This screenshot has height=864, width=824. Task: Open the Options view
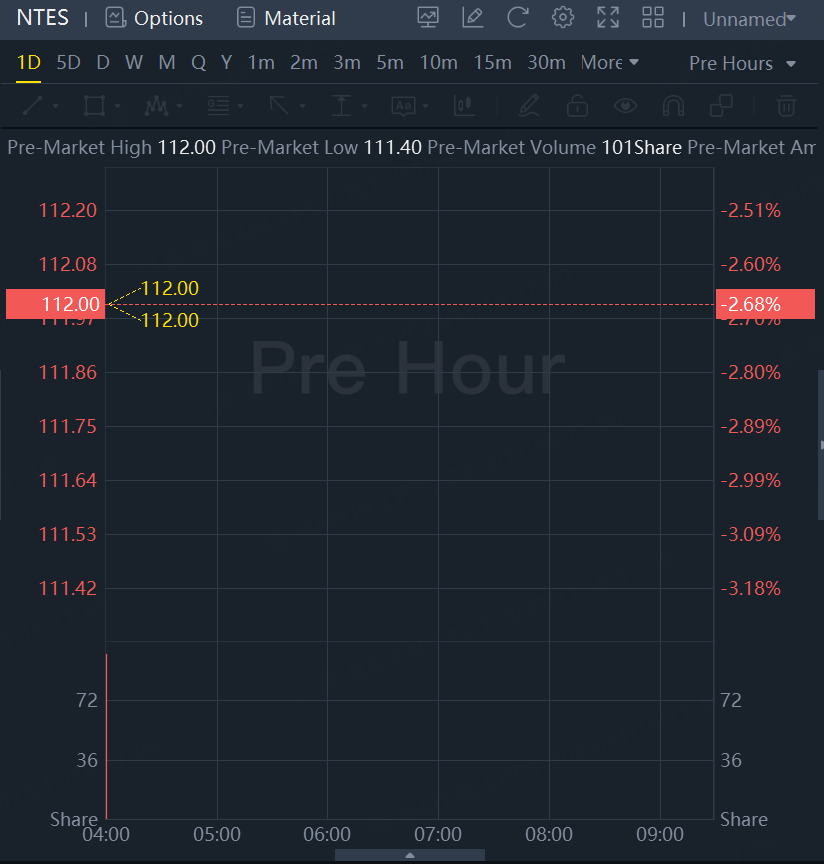click(x=155, y=18)
